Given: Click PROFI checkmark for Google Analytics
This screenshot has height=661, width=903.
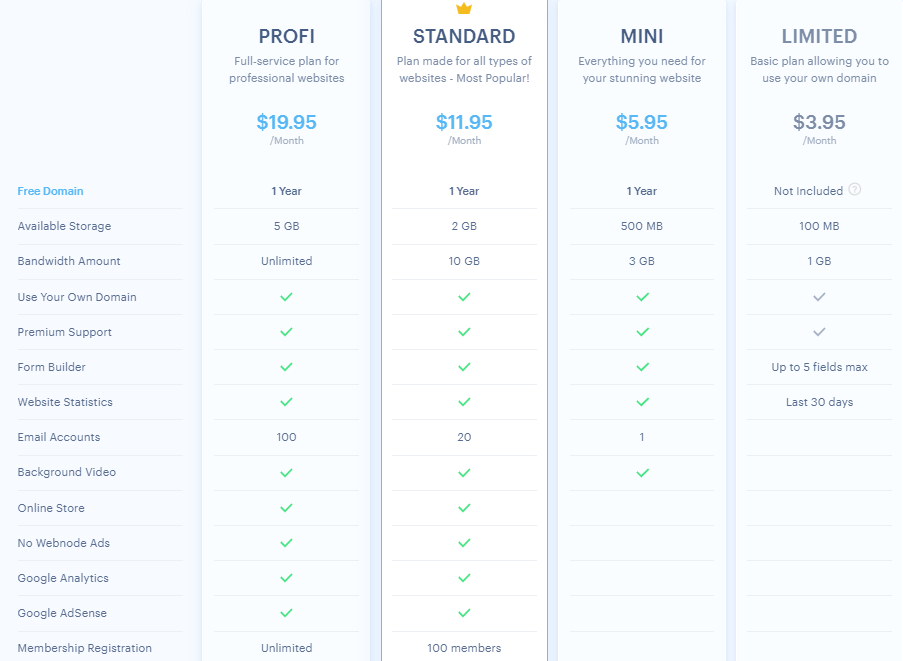Looking at the screenshot, I should (286, 578).
